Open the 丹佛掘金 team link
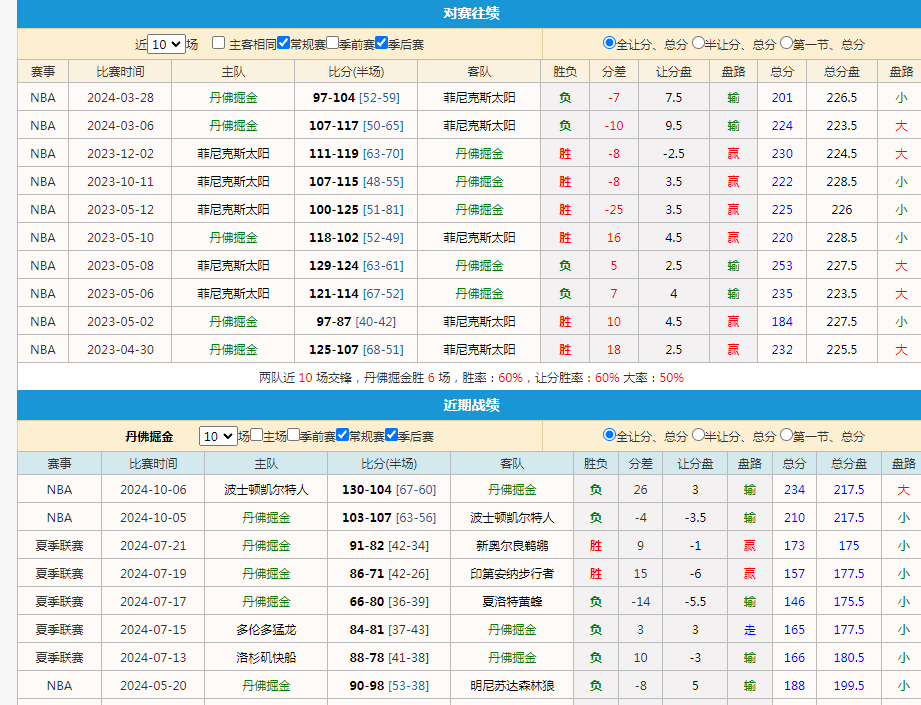This screenshot has width=921, height=705. coord(234,97)
